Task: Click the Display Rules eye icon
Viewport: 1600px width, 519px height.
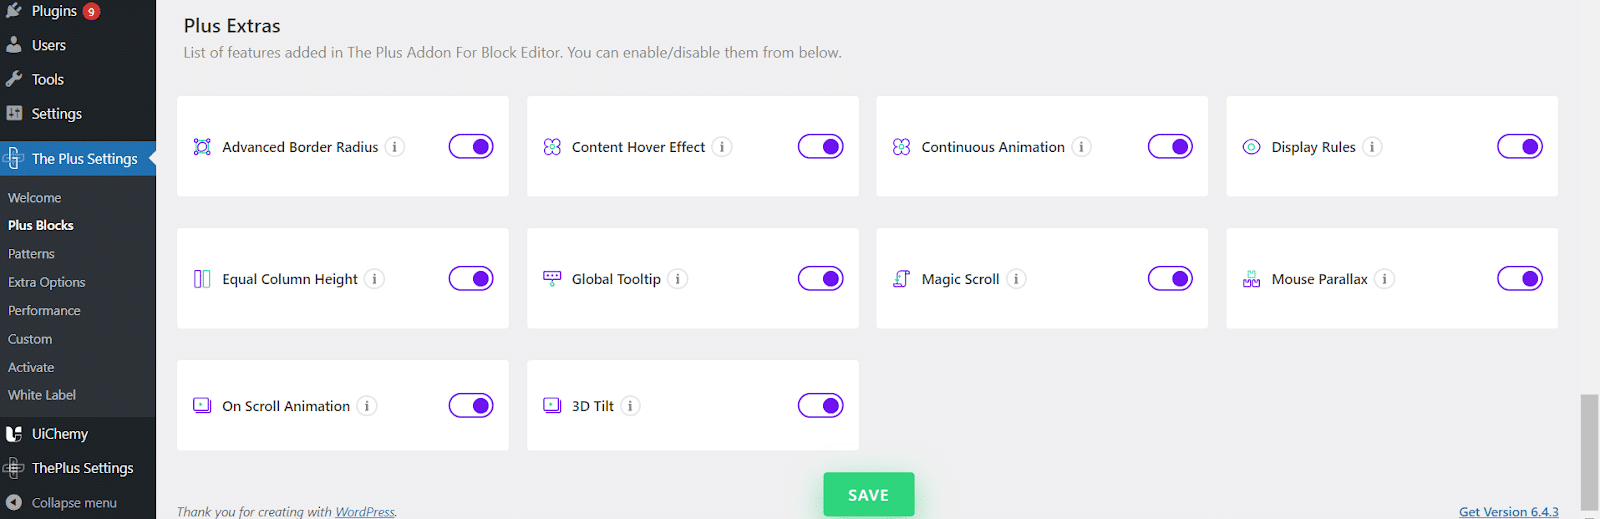Action: click(1251, 147)
